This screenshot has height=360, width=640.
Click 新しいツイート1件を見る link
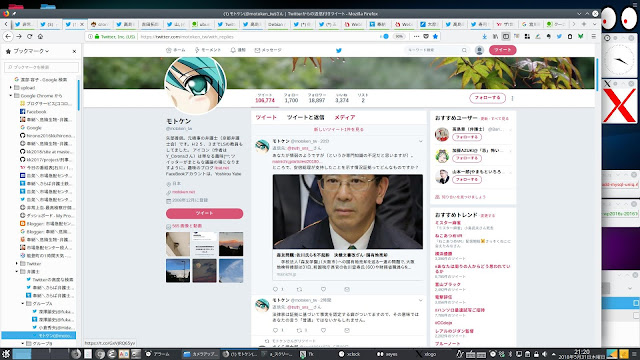pos(338,129)
